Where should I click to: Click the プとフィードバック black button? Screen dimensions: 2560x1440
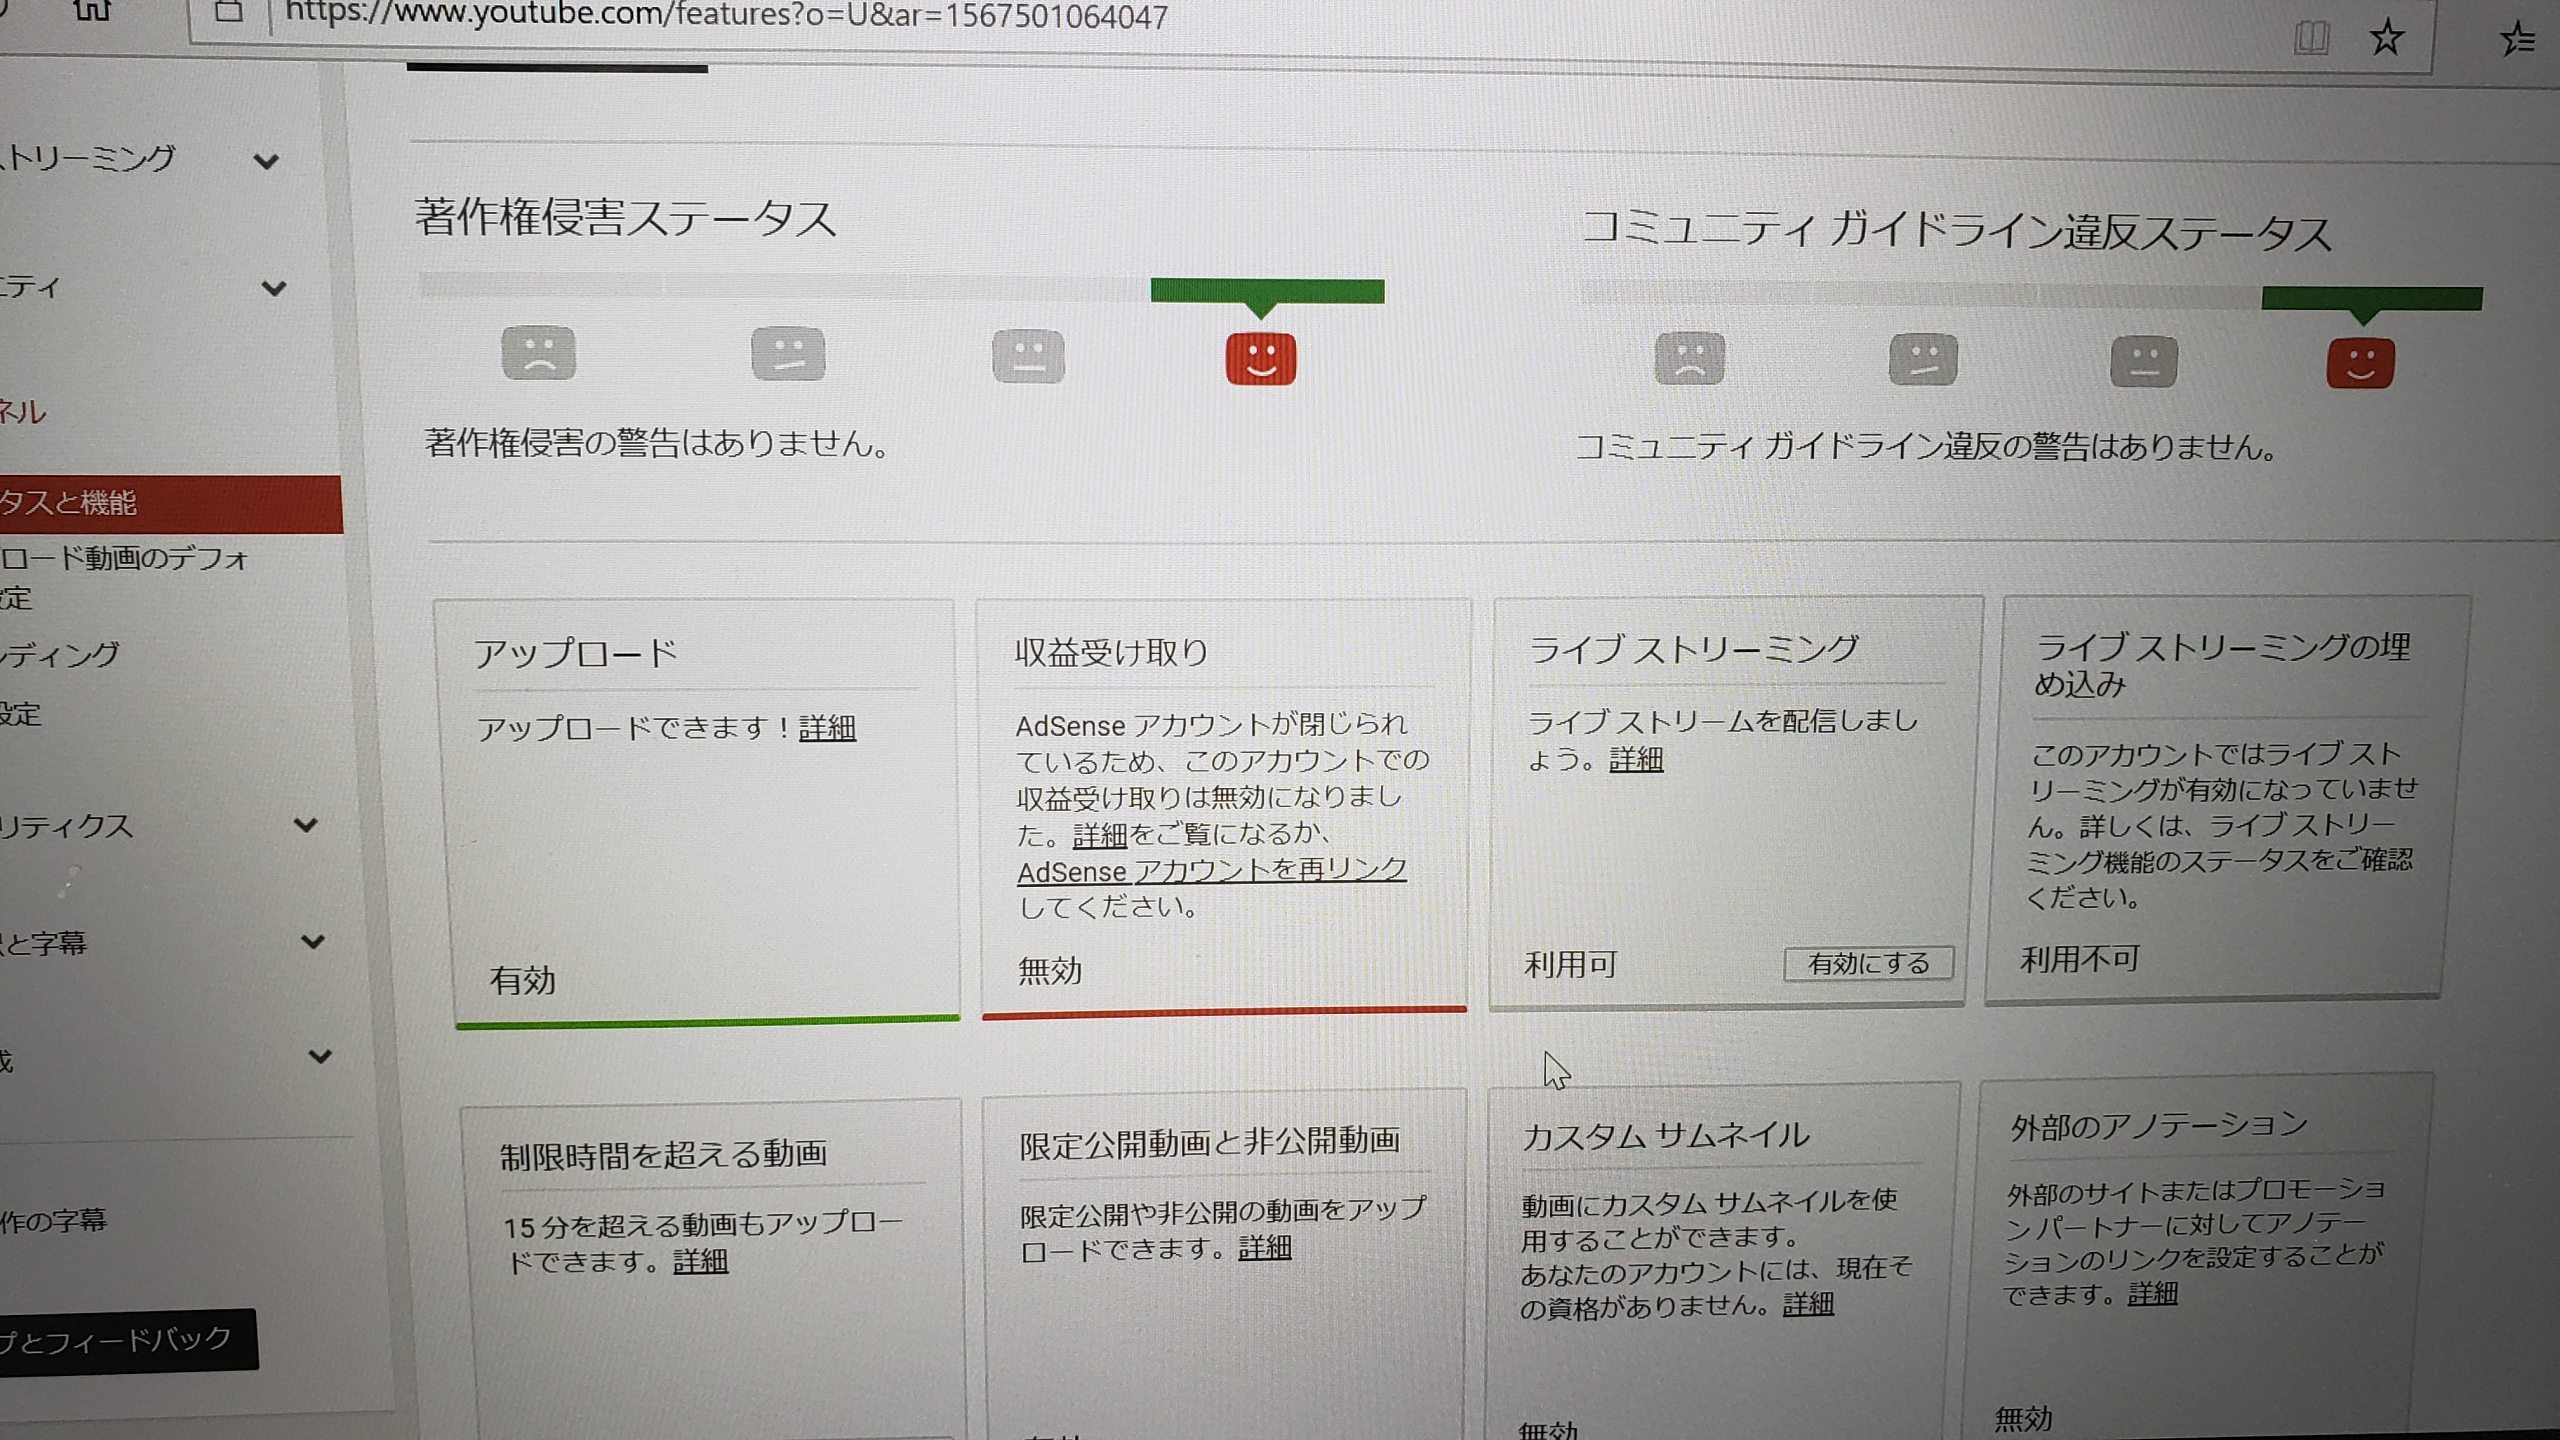coord(120,1340)
